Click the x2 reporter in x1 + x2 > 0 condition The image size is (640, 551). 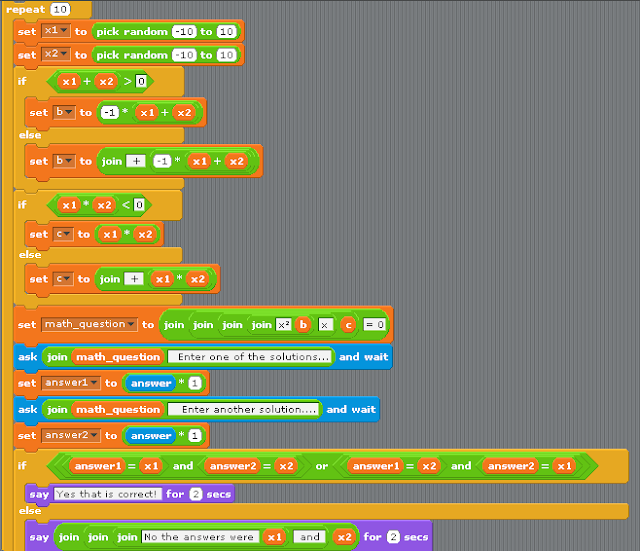tap(106, 82)
